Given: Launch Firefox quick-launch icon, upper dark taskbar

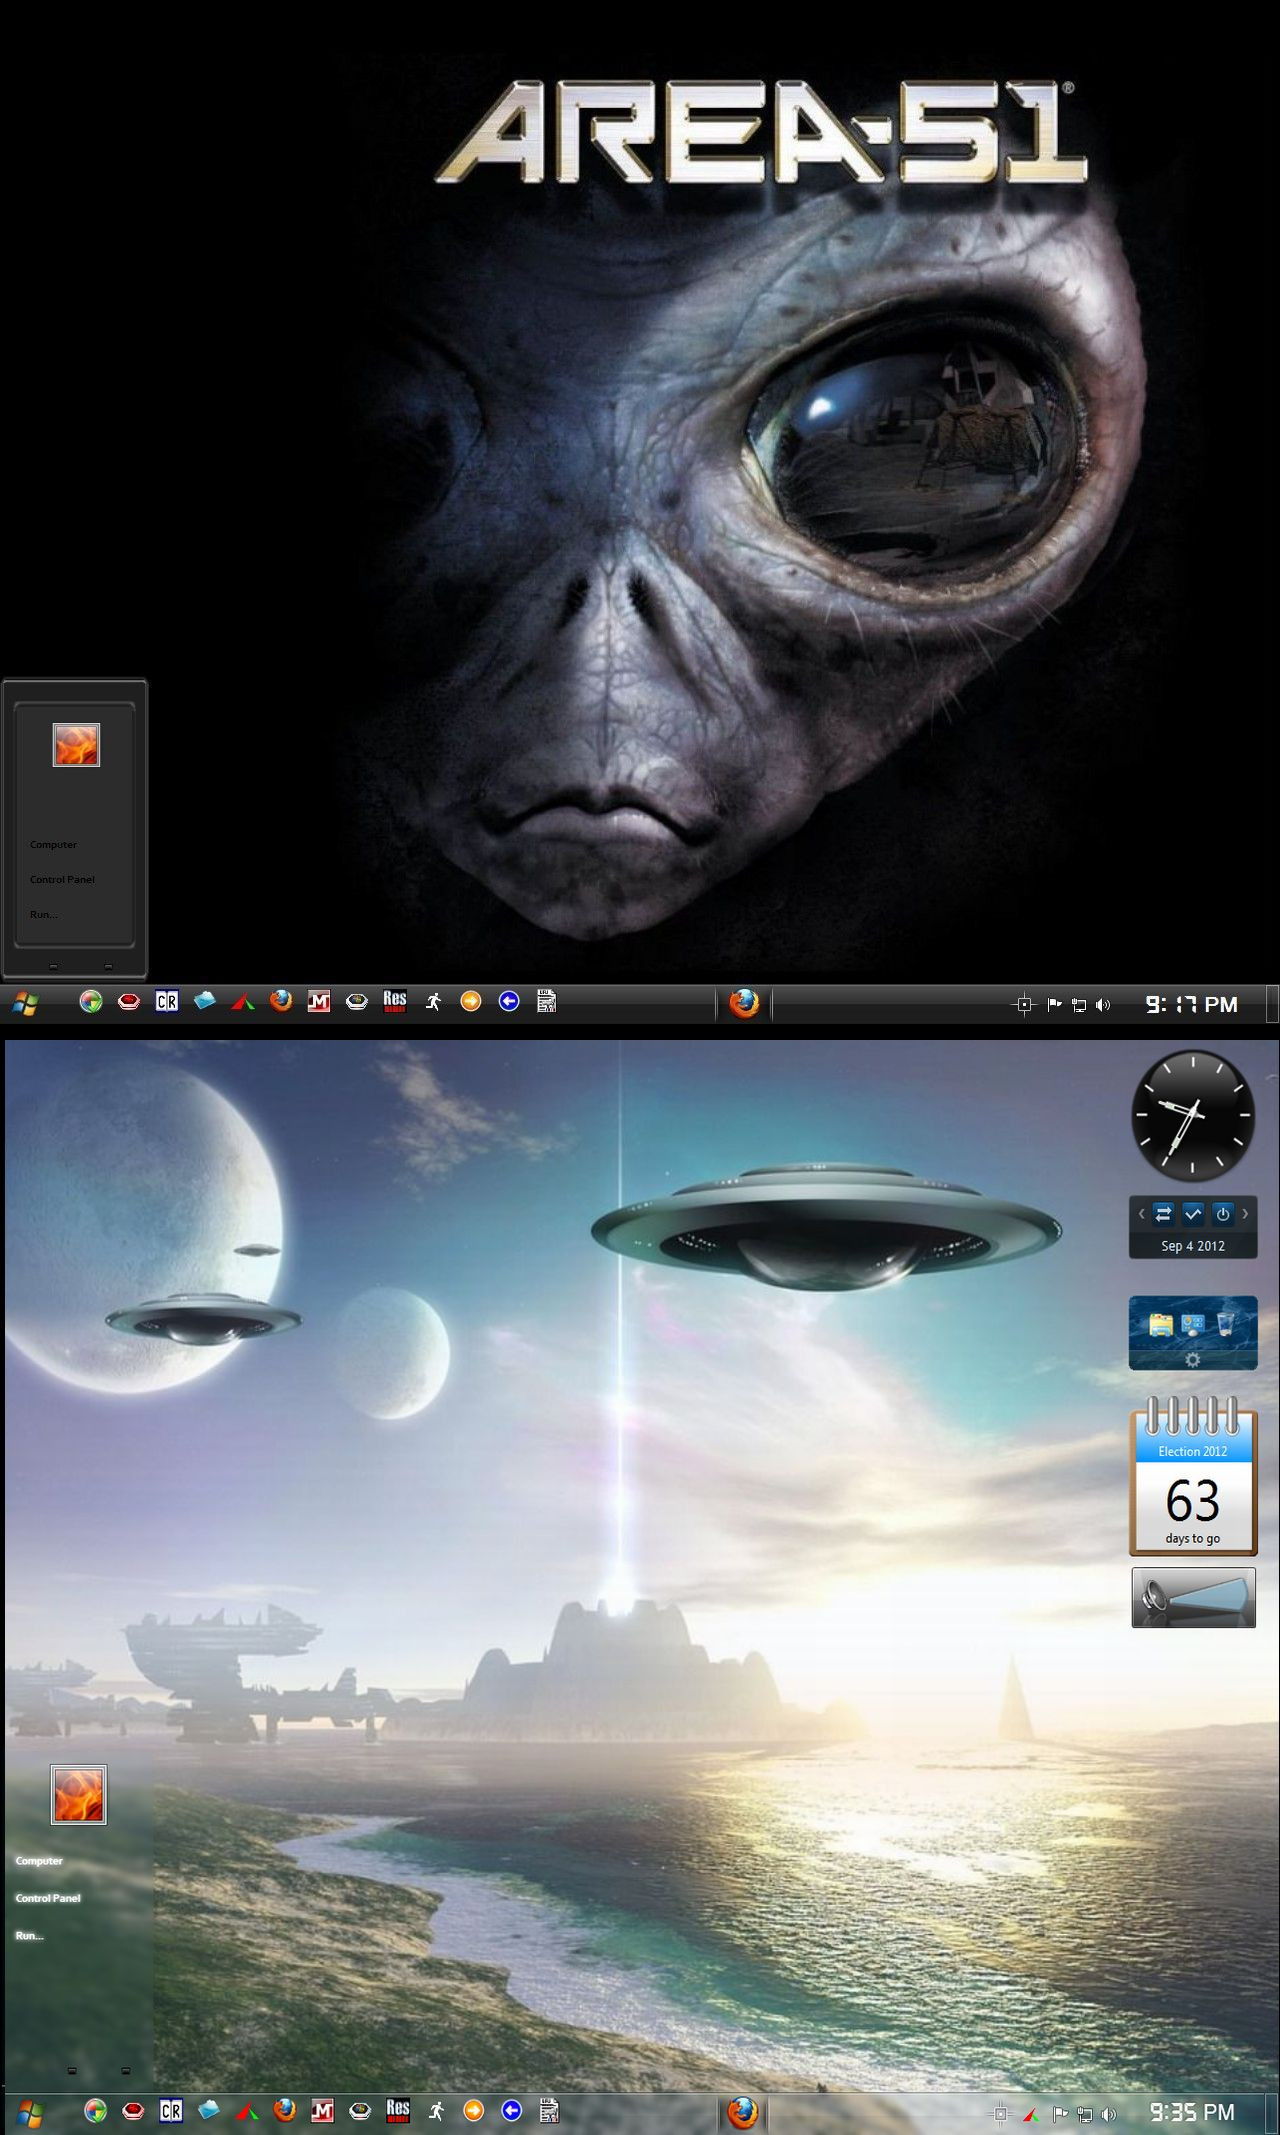Looking at the screenshot, I should pos(281,1001).
